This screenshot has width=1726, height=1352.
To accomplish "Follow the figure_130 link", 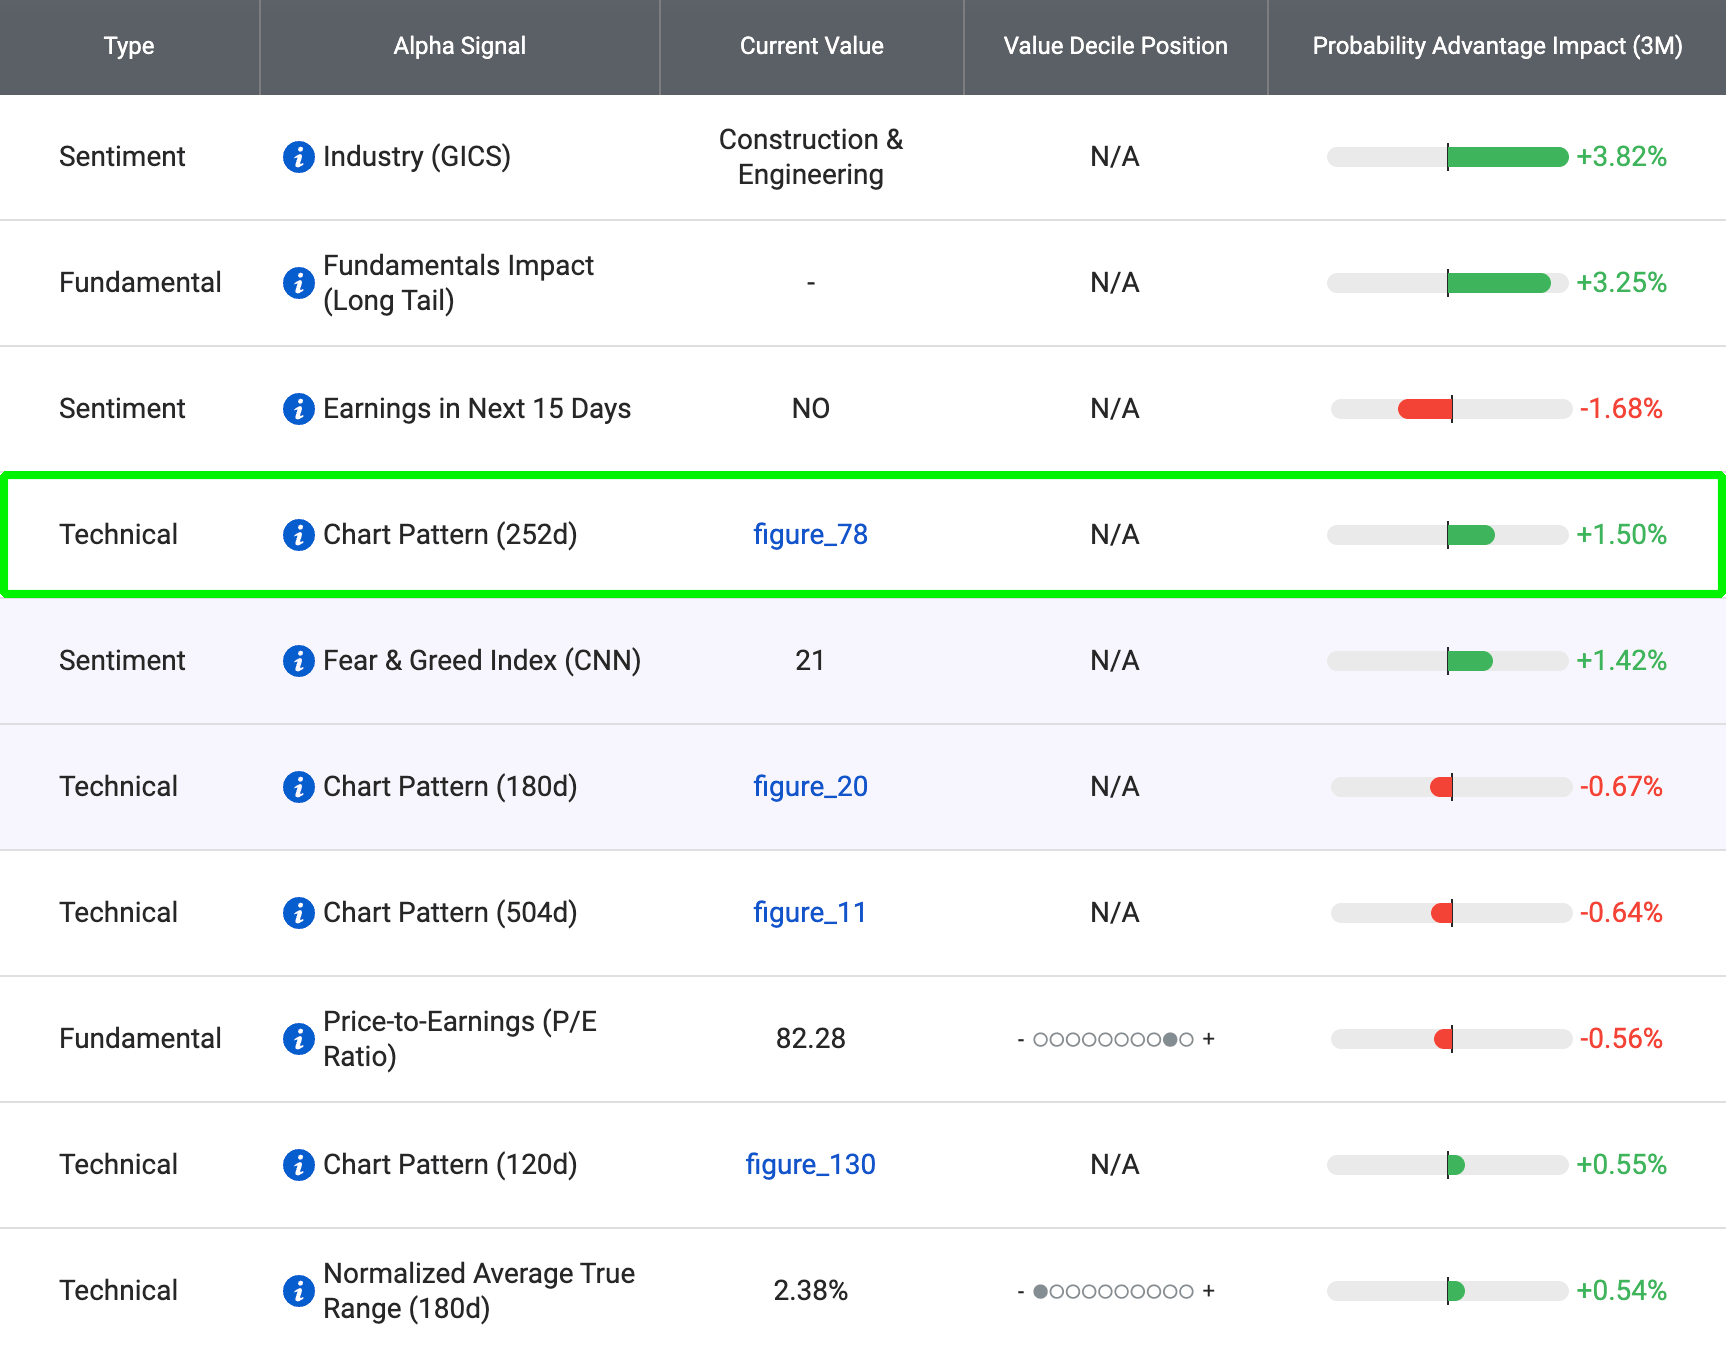I will pos(810,1165).
